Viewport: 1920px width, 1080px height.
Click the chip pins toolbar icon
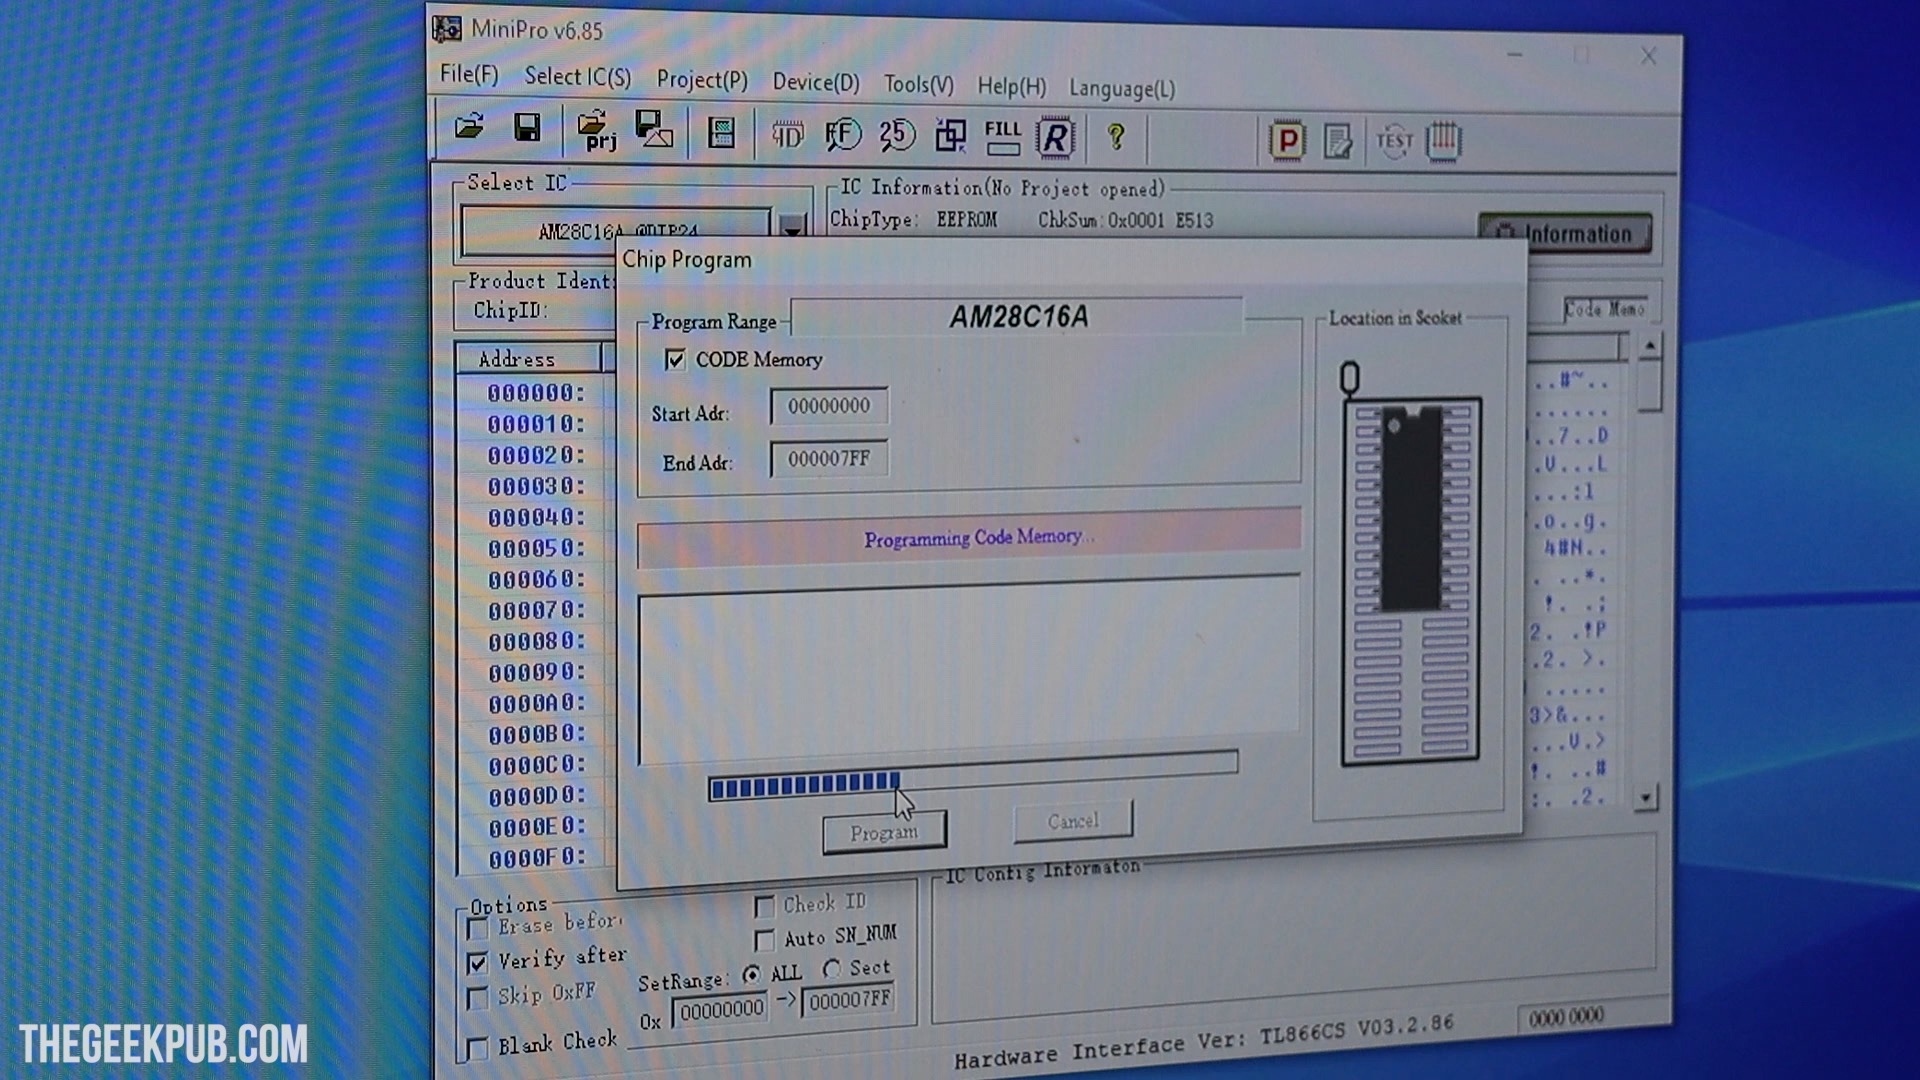coord(1443,141)
